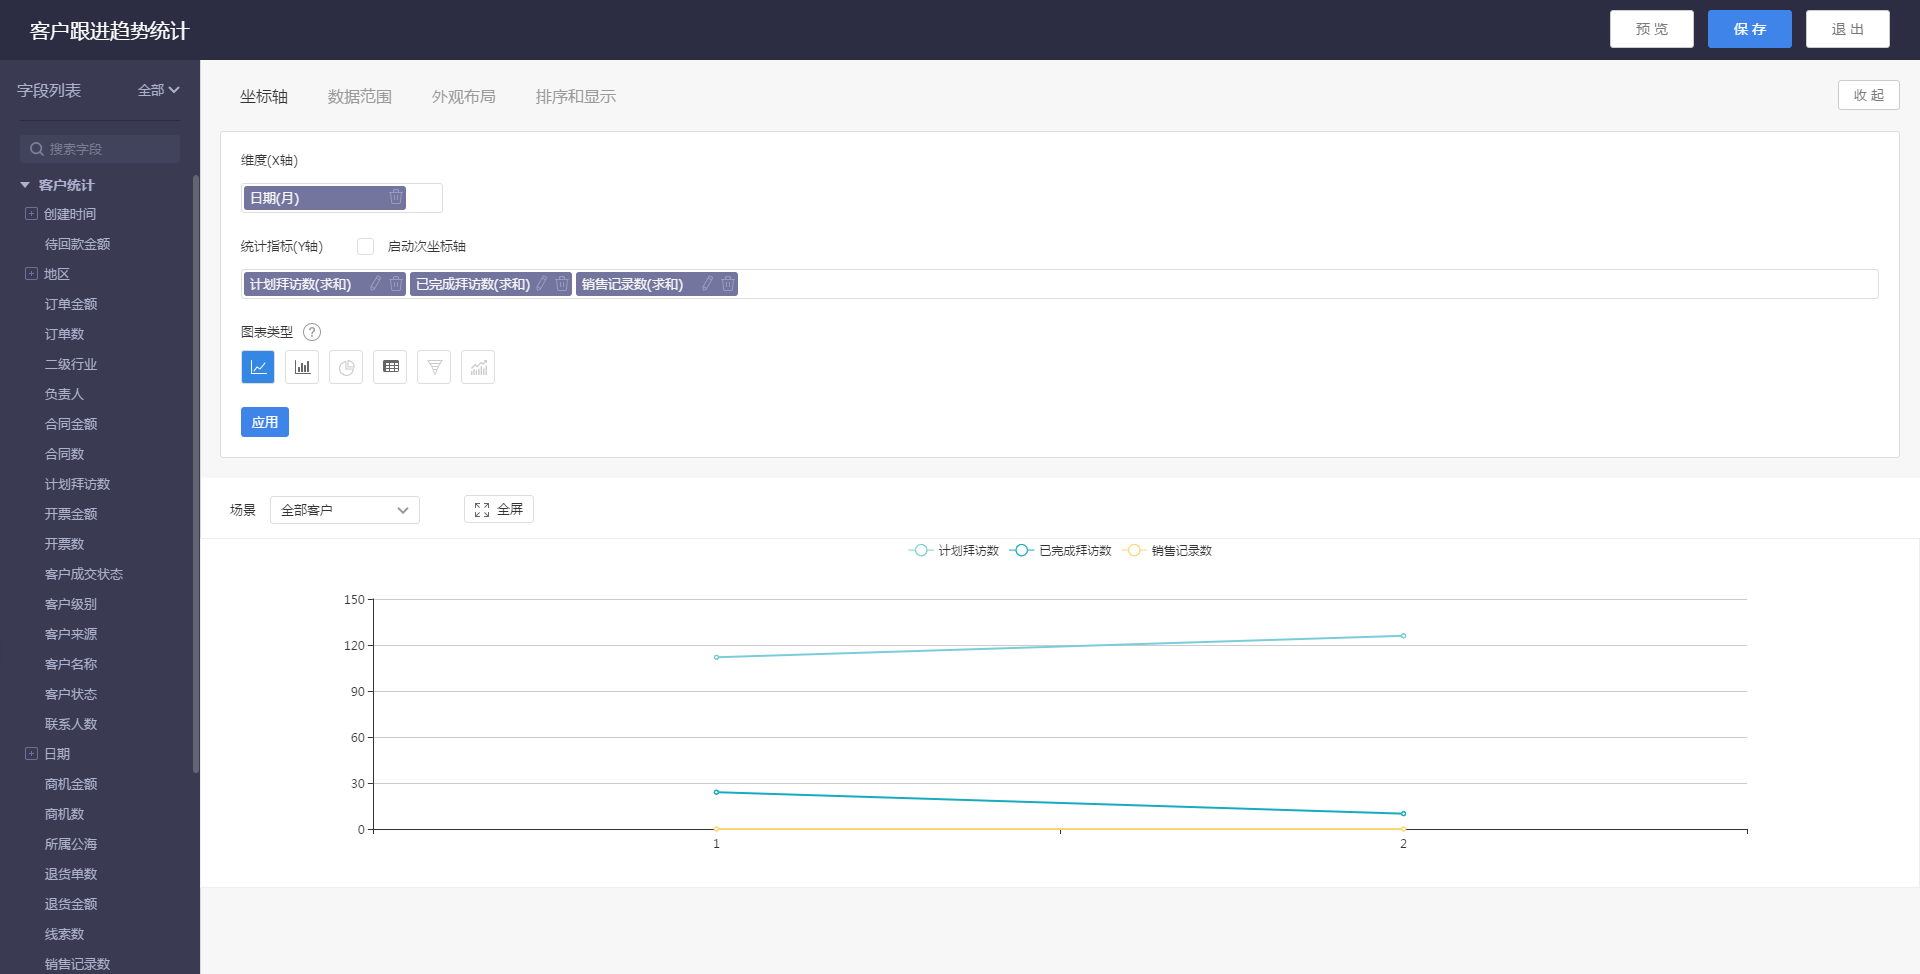Delete the 日期(月) dimension tag
The image size is (1920, 974).
tap(396, 197)
